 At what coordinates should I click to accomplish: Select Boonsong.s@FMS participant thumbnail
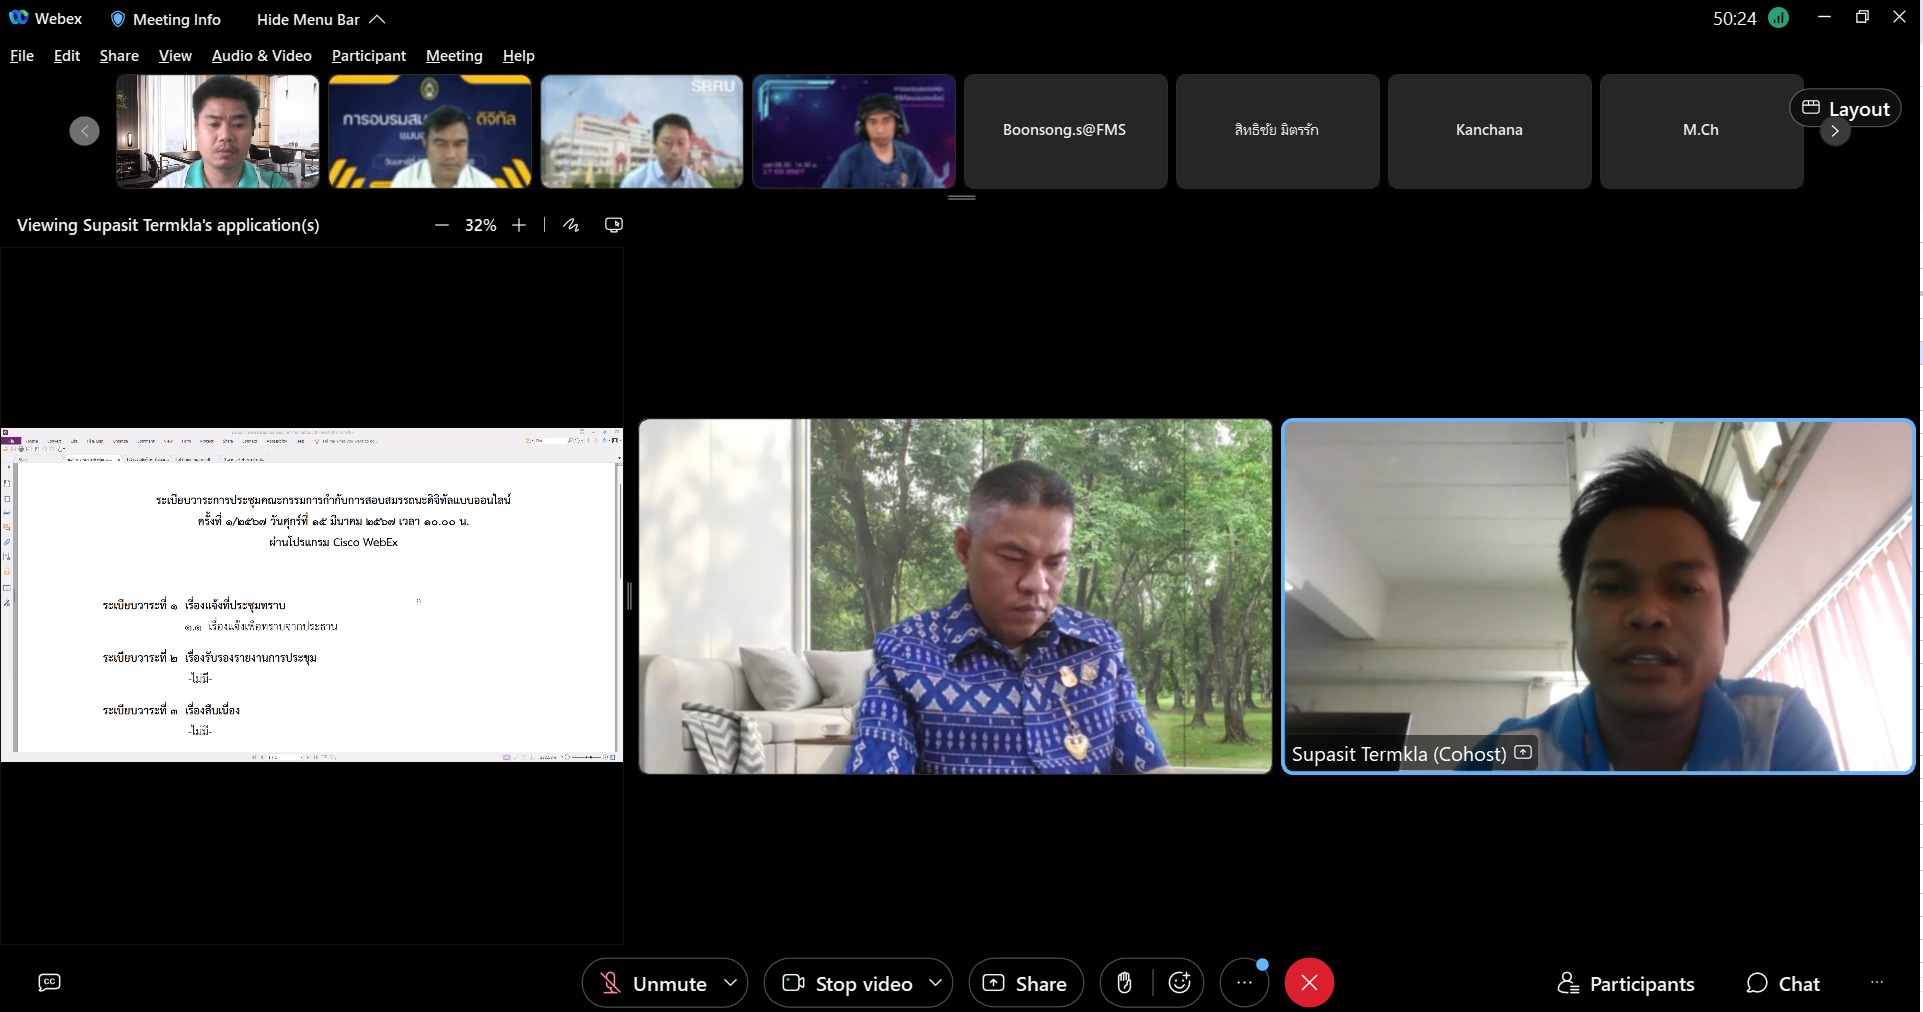tap(1065, 131)
